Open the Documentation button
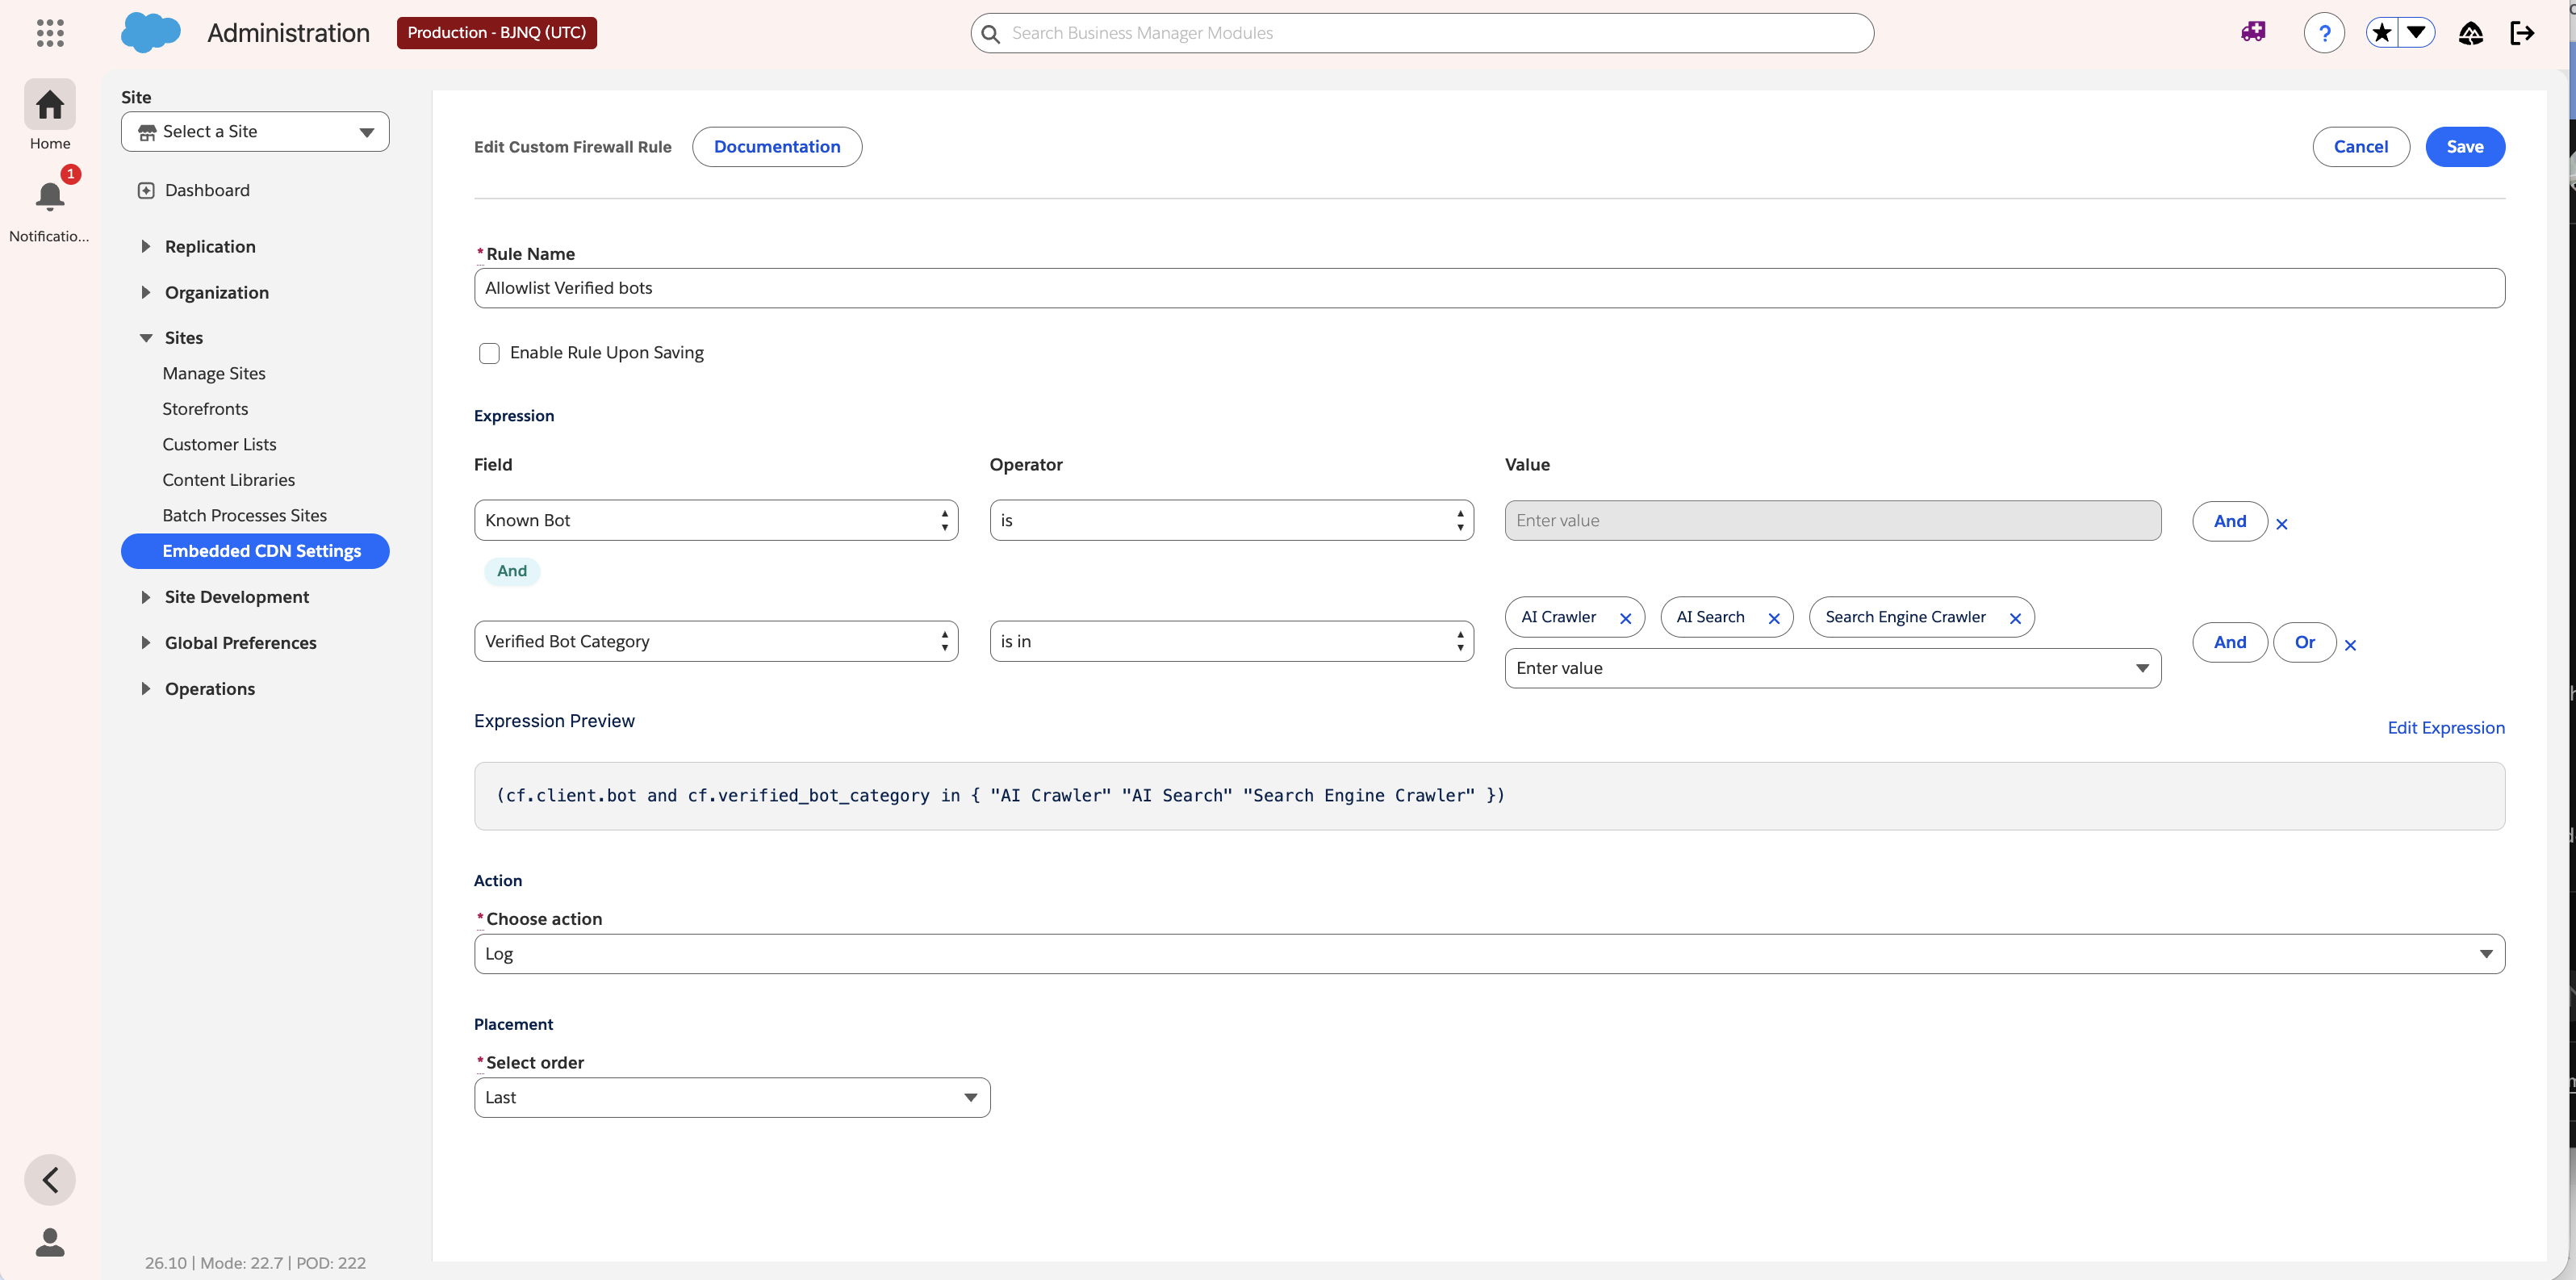The height and width of the screenshot is (1280, 2576). [777, 147]
